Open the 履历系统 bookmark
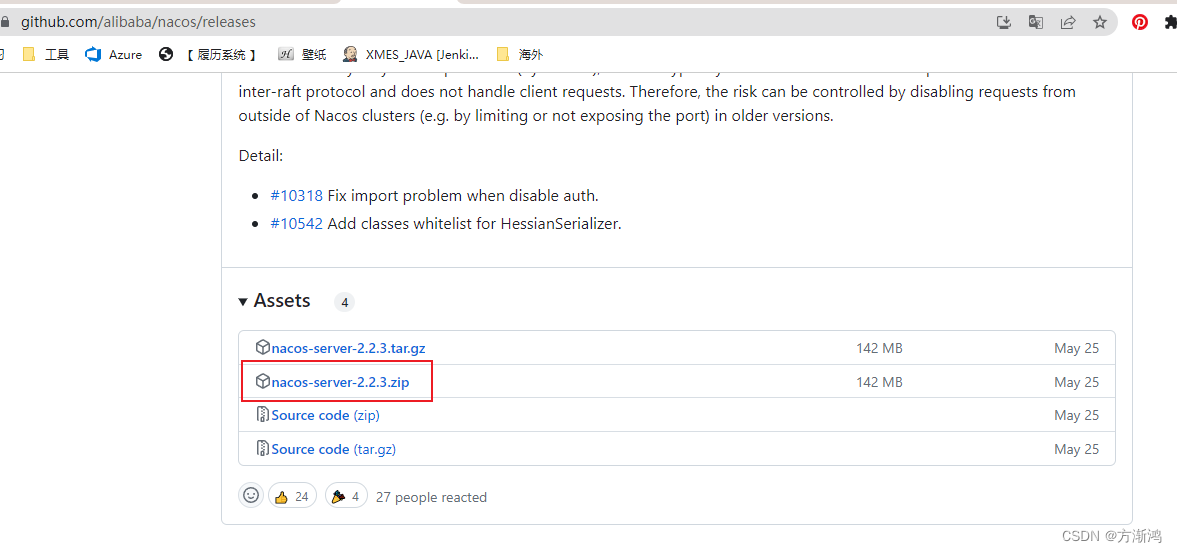 (x=208, y=54)
